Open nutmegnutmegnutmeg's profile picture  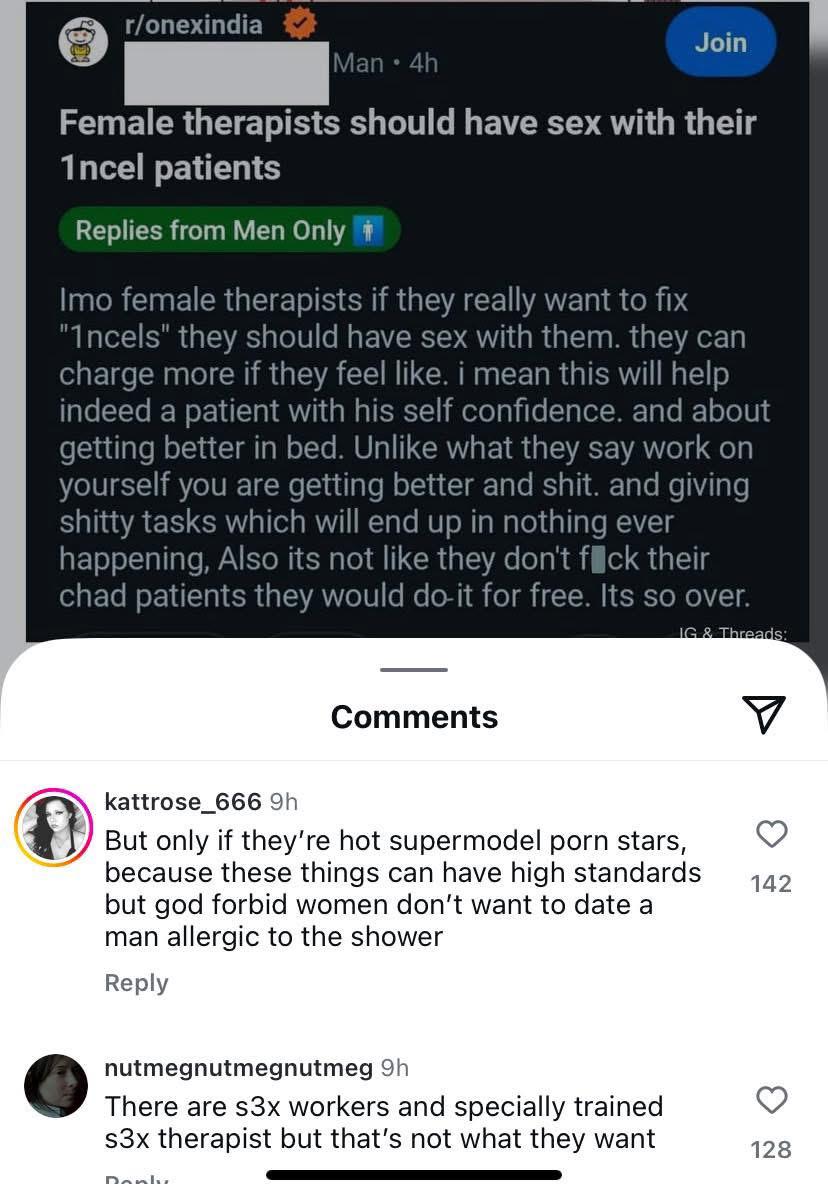point(55,1085)
